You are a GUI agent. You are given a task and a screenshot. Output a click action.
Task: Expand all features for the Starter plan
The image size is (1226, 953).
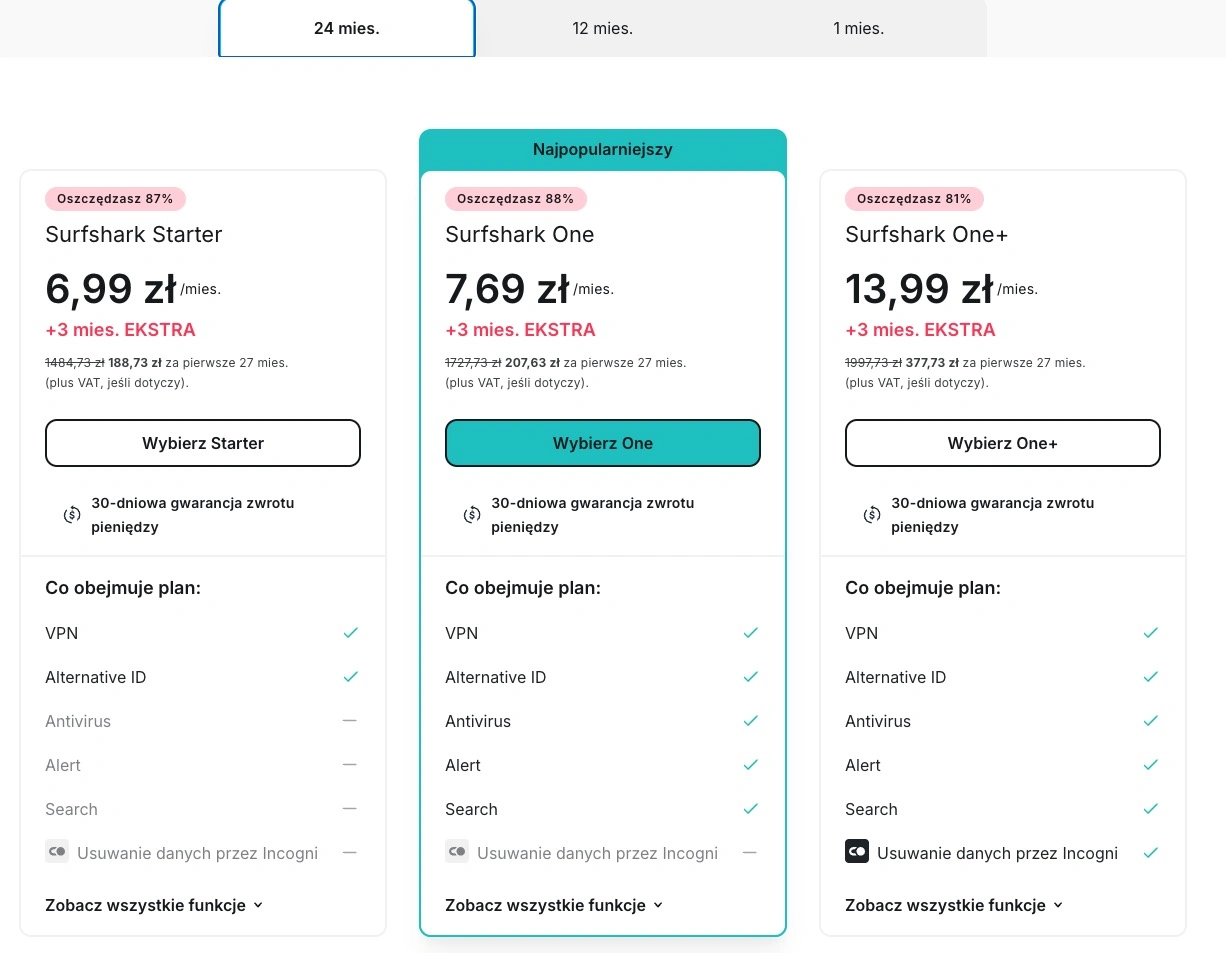tap(154, 905)
